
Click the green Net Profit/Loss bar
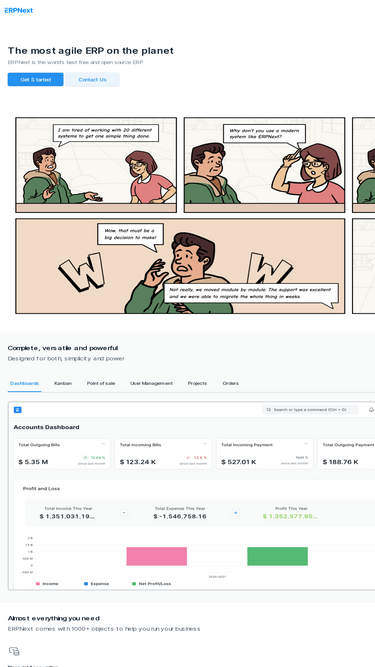pyautogui.click(x=278, y=556)
